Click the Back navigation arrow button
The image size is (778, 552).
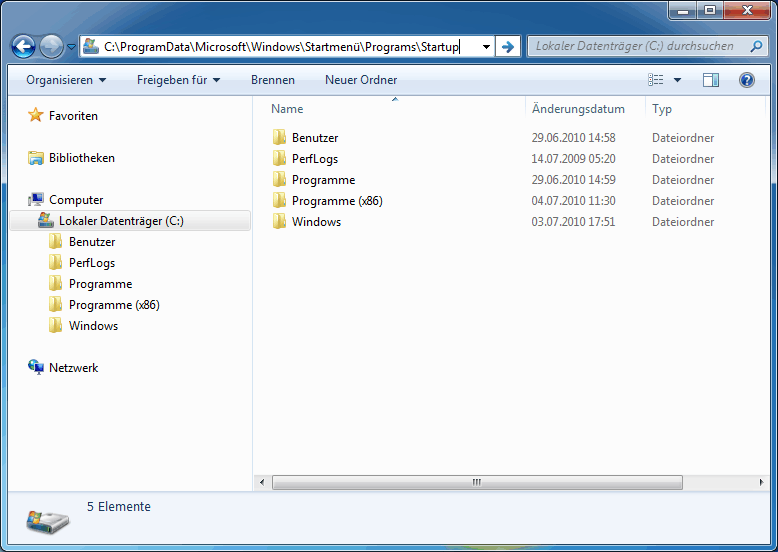pos(24,46)
